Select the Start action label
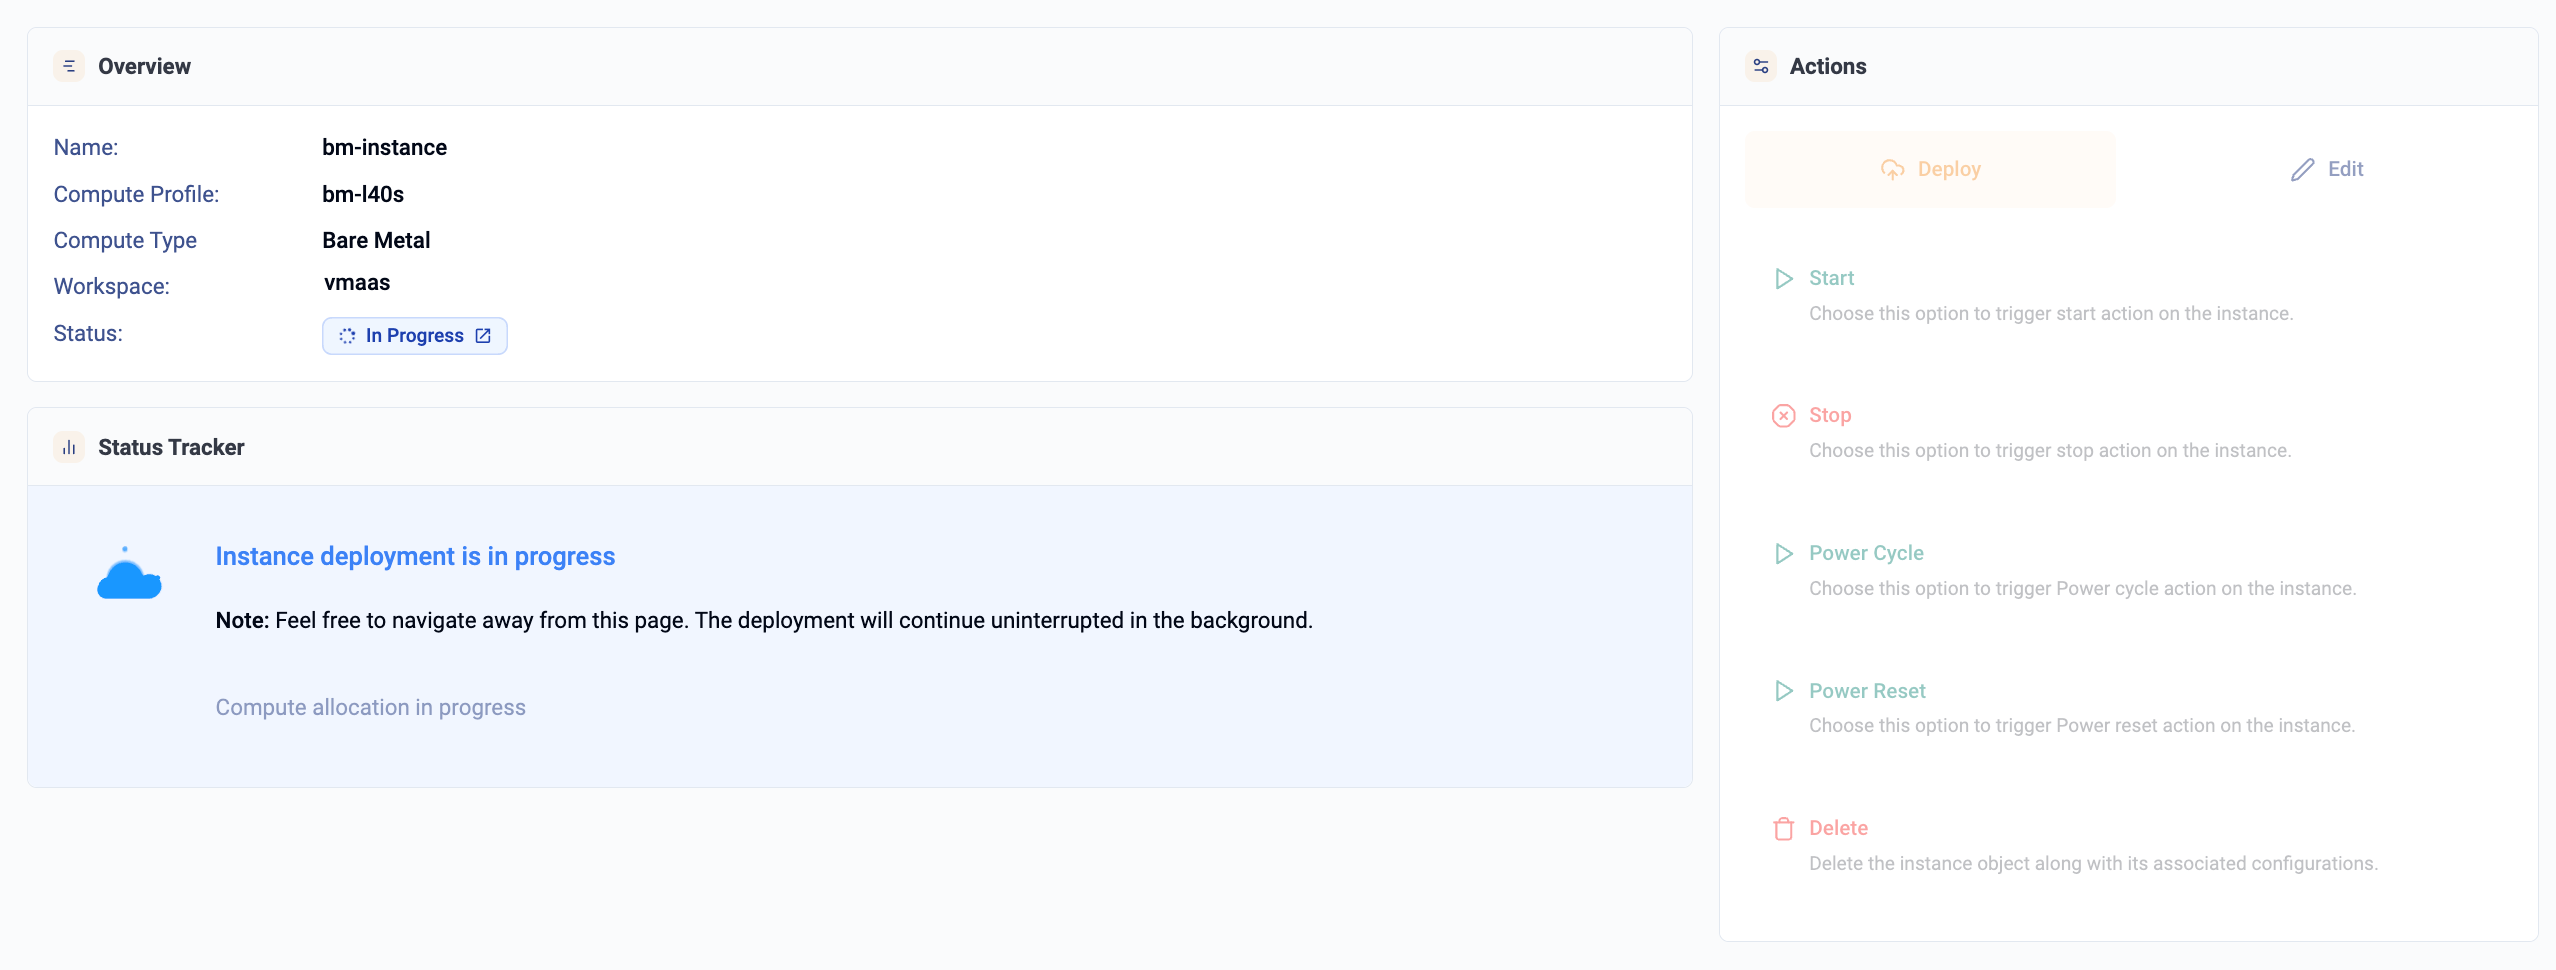 (x=1831, y=278)
